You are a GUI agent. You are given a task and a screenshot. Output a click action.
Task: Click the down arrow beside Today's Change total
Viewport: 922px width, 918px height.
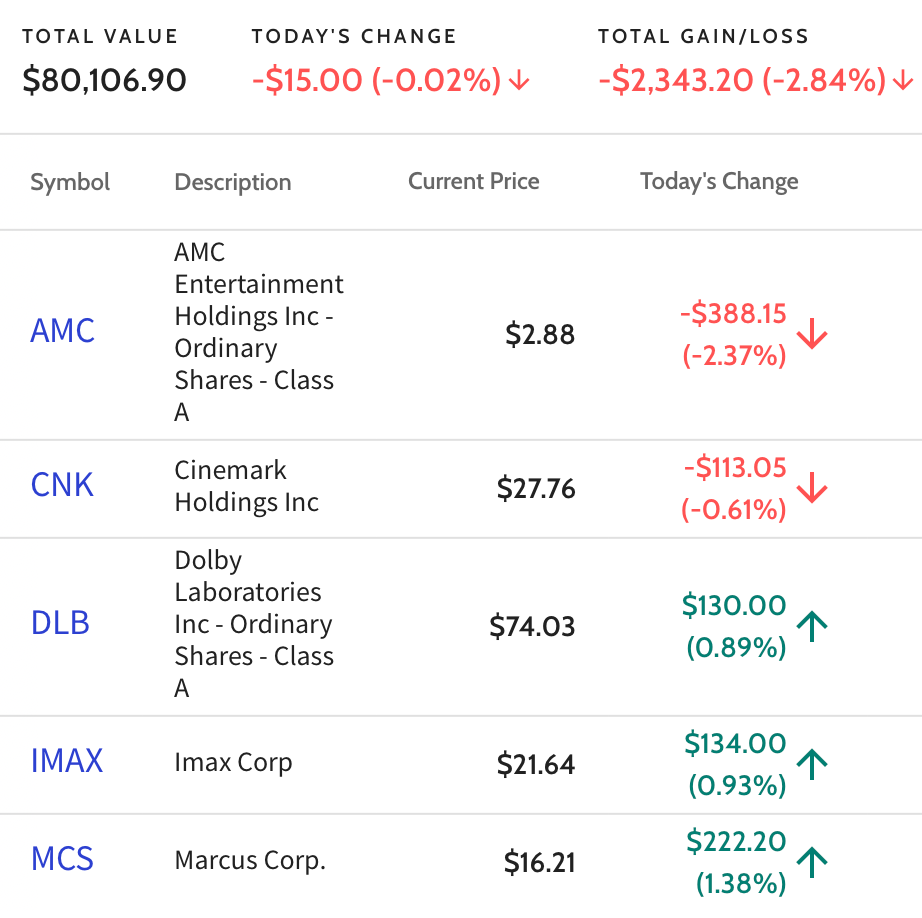[519, 80]
